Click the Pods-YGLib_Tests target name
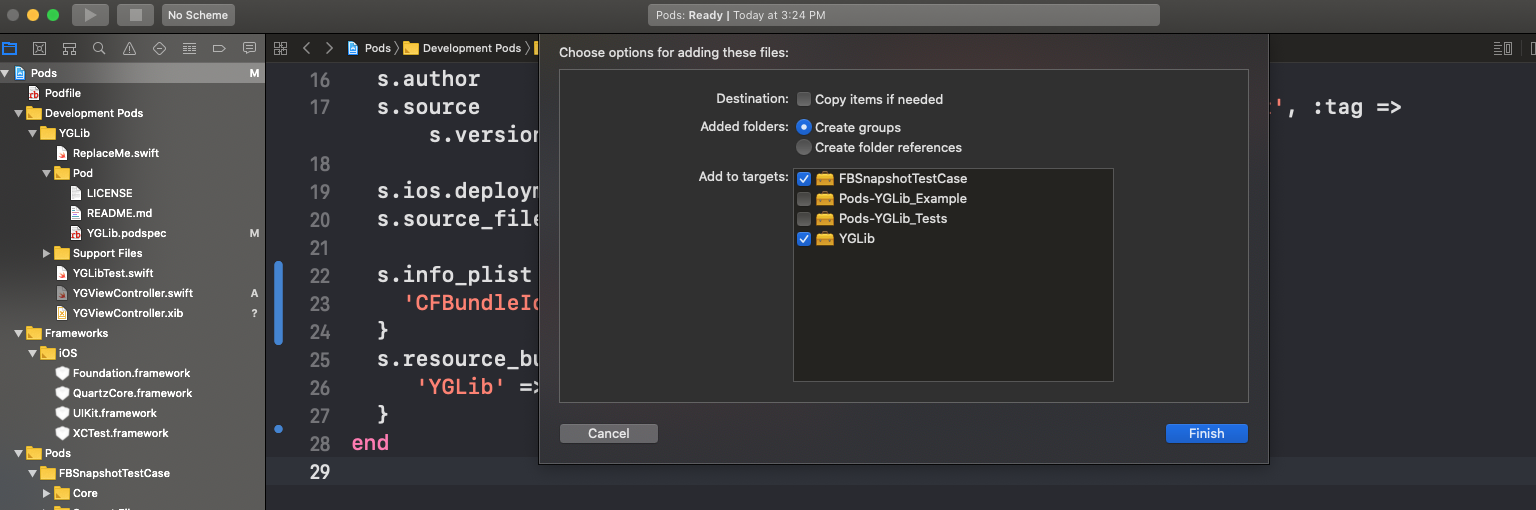The height and width of the screenshot is (510, 1536). [x=893, y=219]
